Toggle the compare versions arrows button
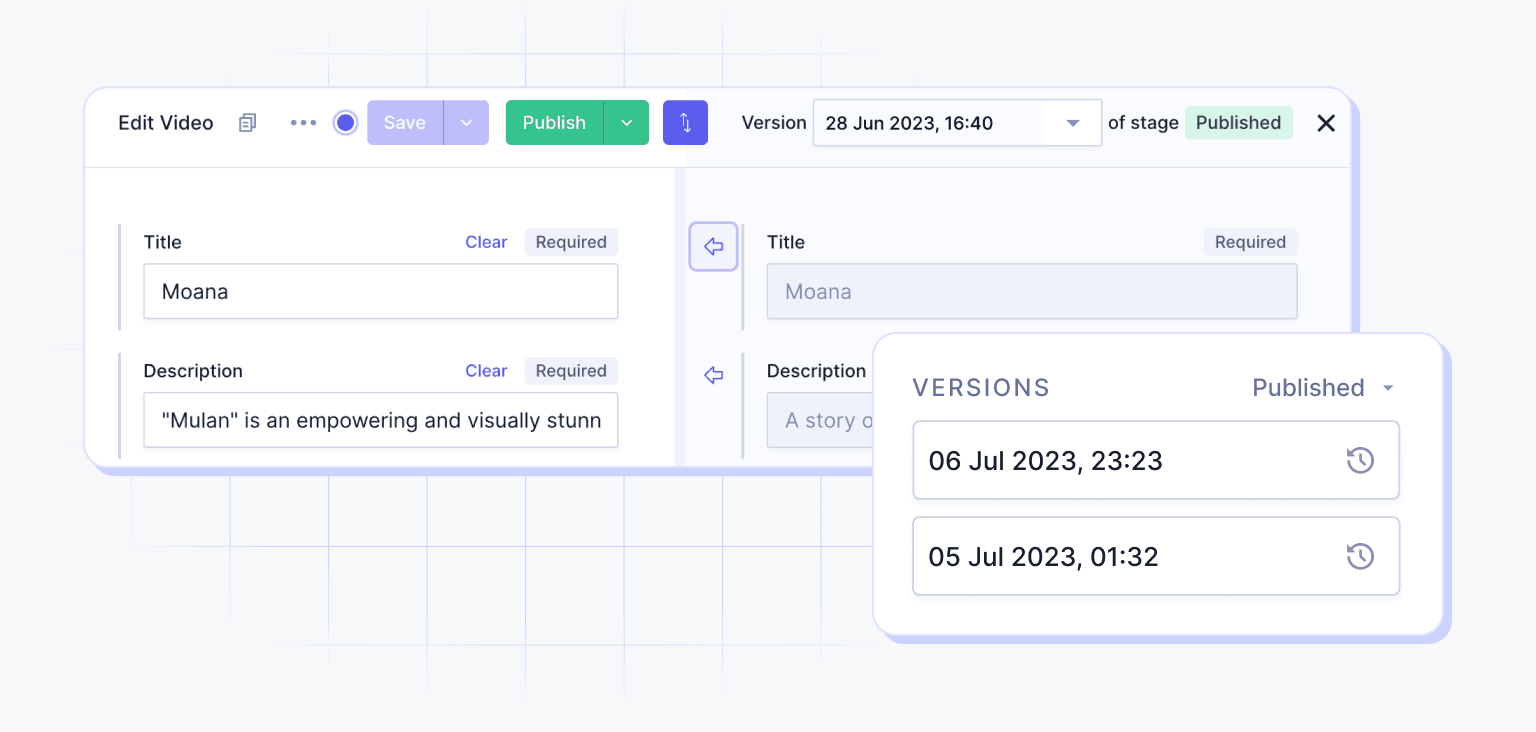 pyautogui.click(x=685, y=123)
